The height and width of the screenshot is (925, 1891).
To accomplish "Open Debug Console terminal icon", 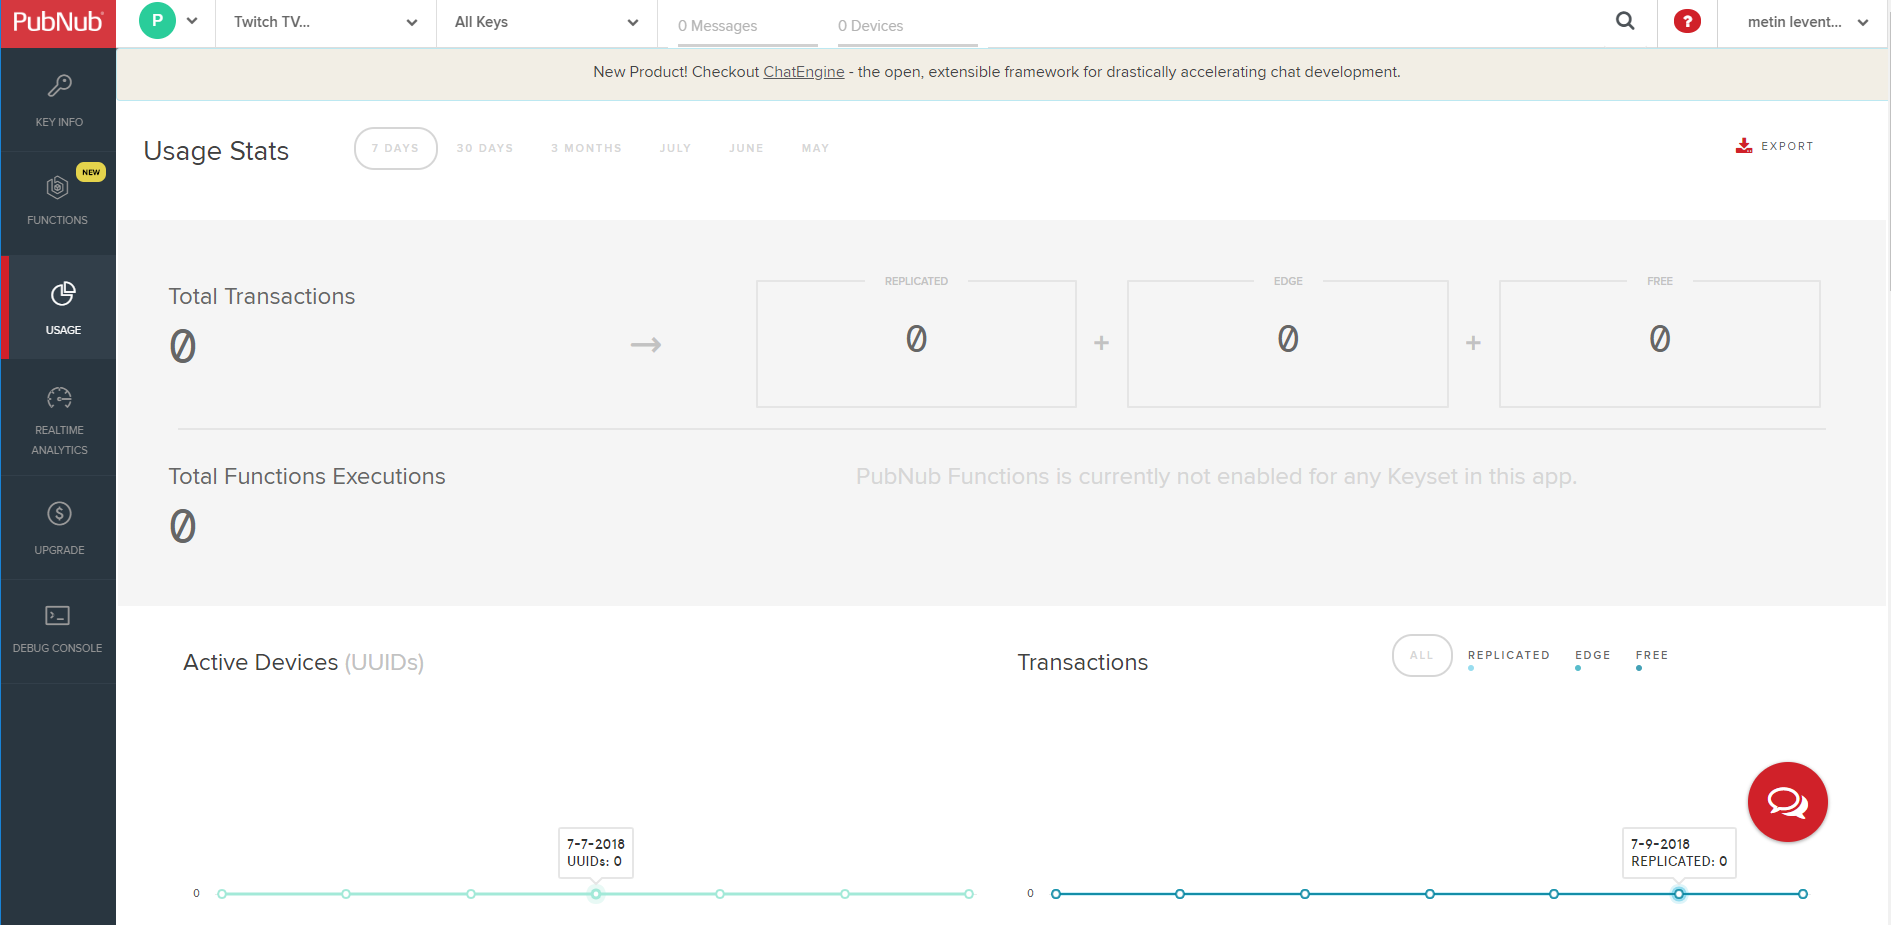I will [58, 615].
